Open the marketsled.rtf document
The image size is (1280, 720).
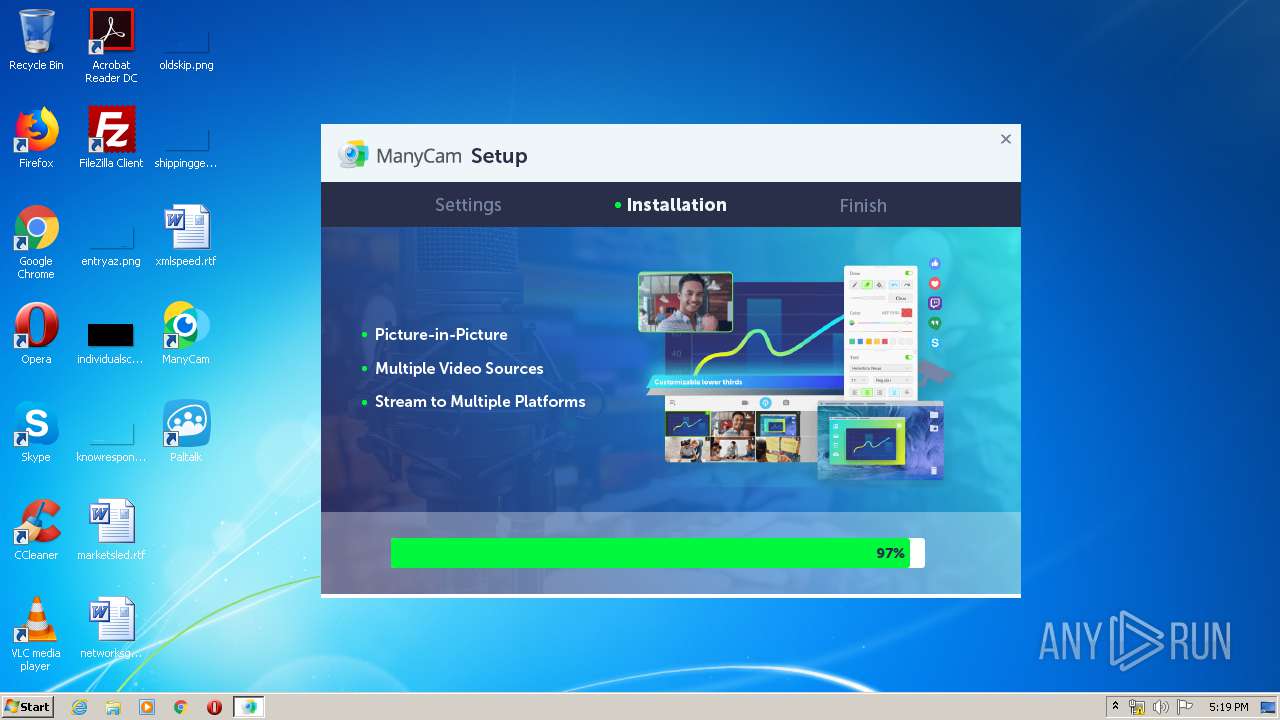click(111, 530)
